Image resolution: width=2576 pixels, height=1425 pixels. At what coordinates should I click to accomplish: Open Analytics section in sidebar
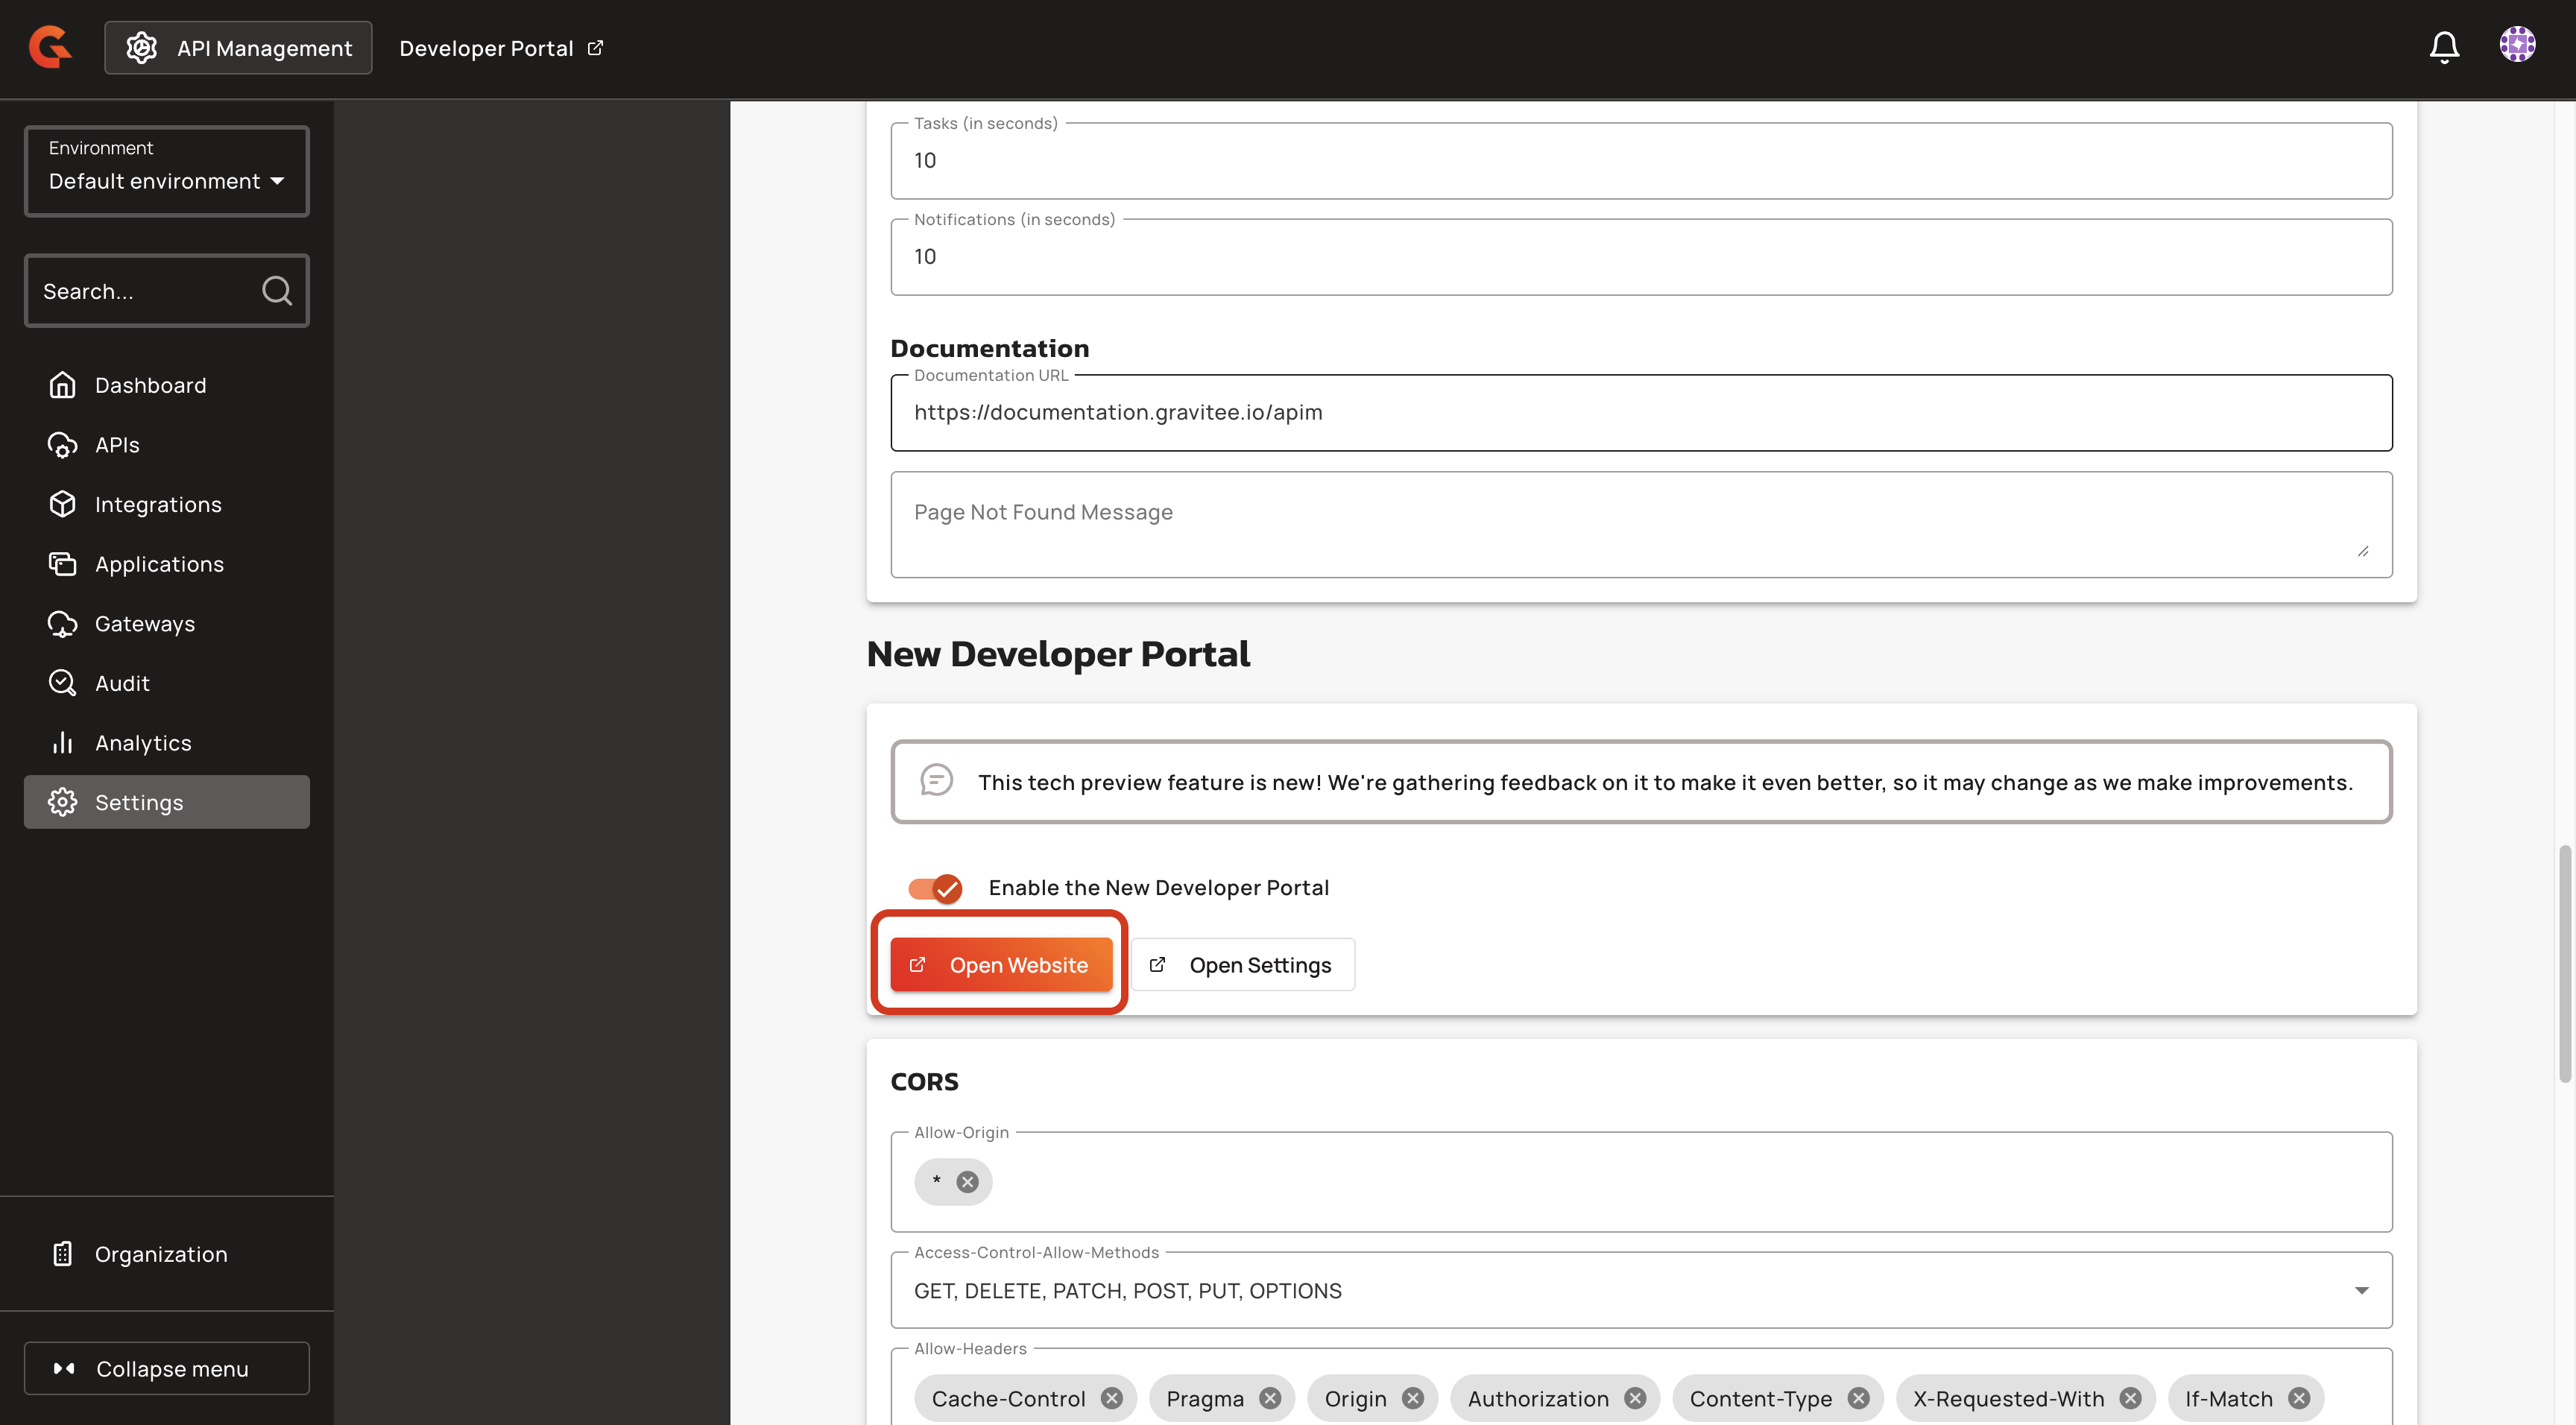(143, 743)
